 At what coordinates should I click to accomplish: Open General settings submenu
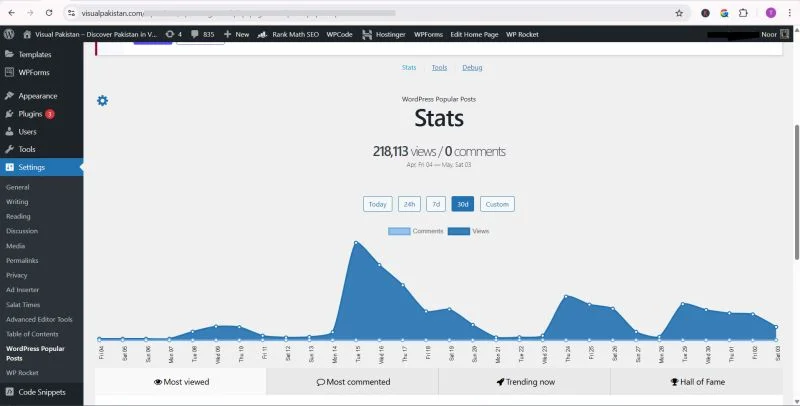point(17,187)
